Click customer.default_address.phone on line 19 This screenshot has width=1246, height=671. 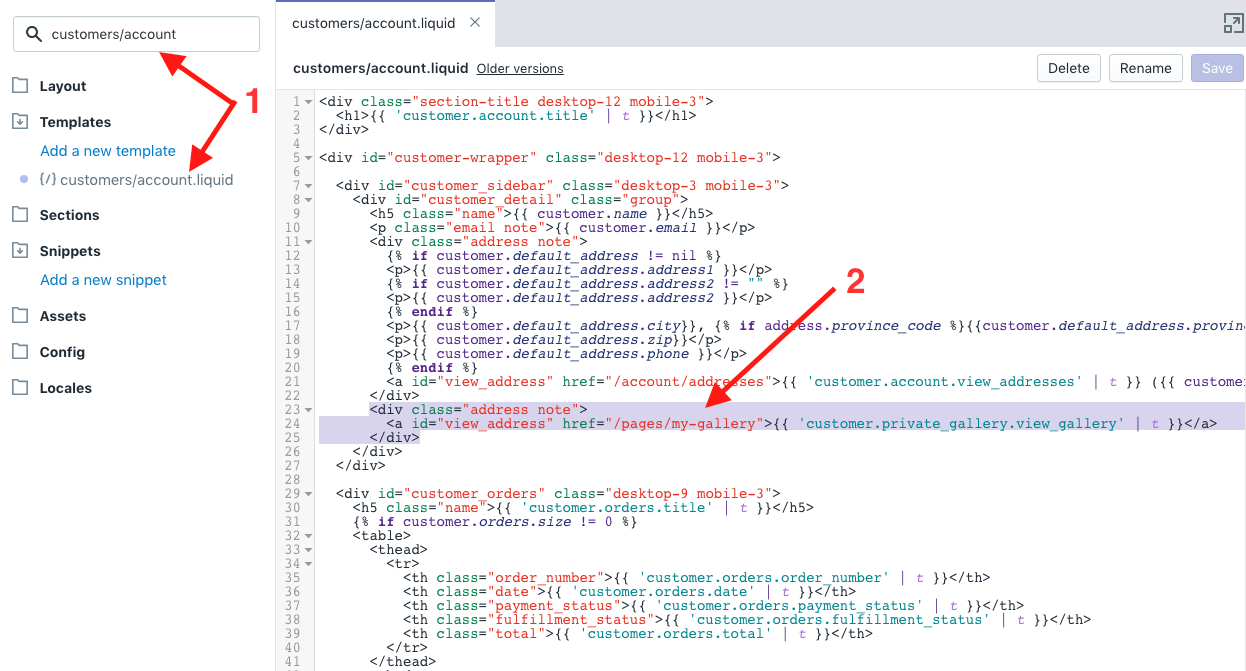564,354
